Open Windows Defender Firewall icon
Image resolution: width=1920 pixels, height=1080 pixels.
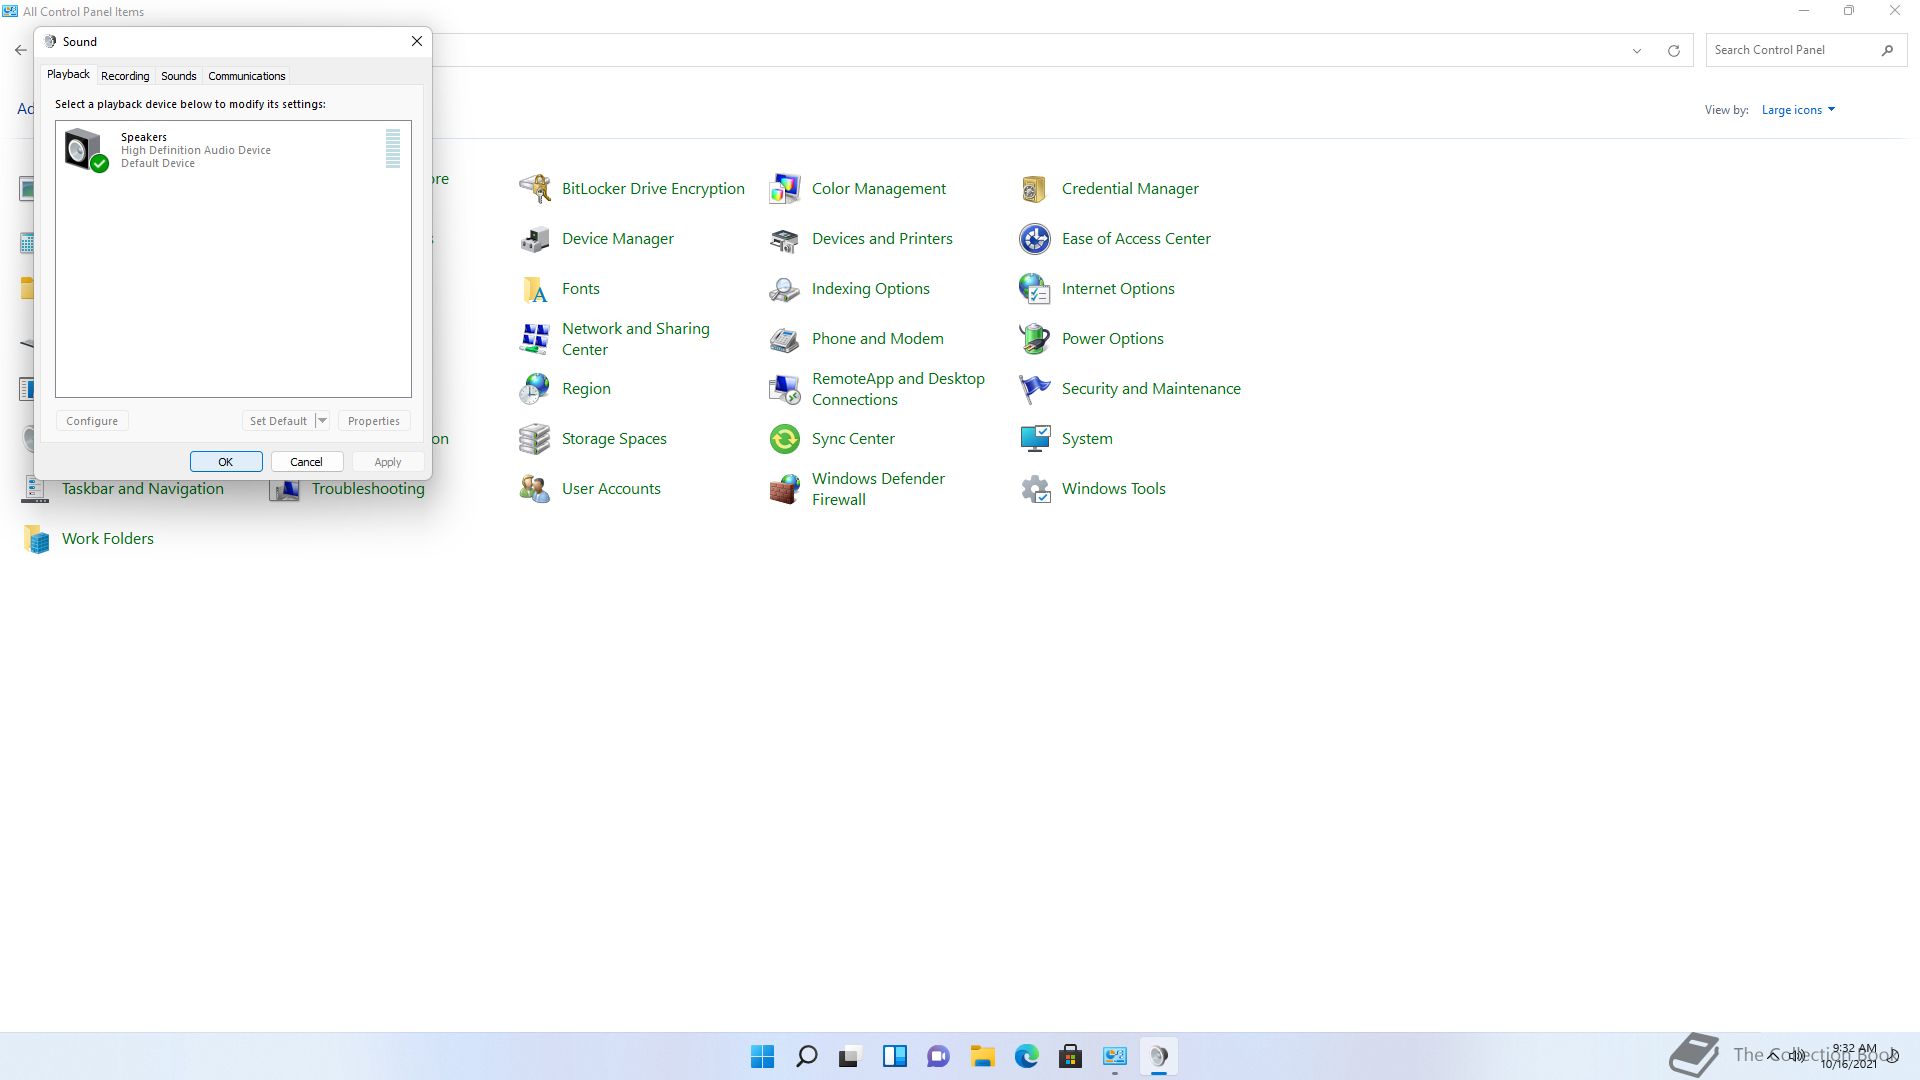pos(785,488)
